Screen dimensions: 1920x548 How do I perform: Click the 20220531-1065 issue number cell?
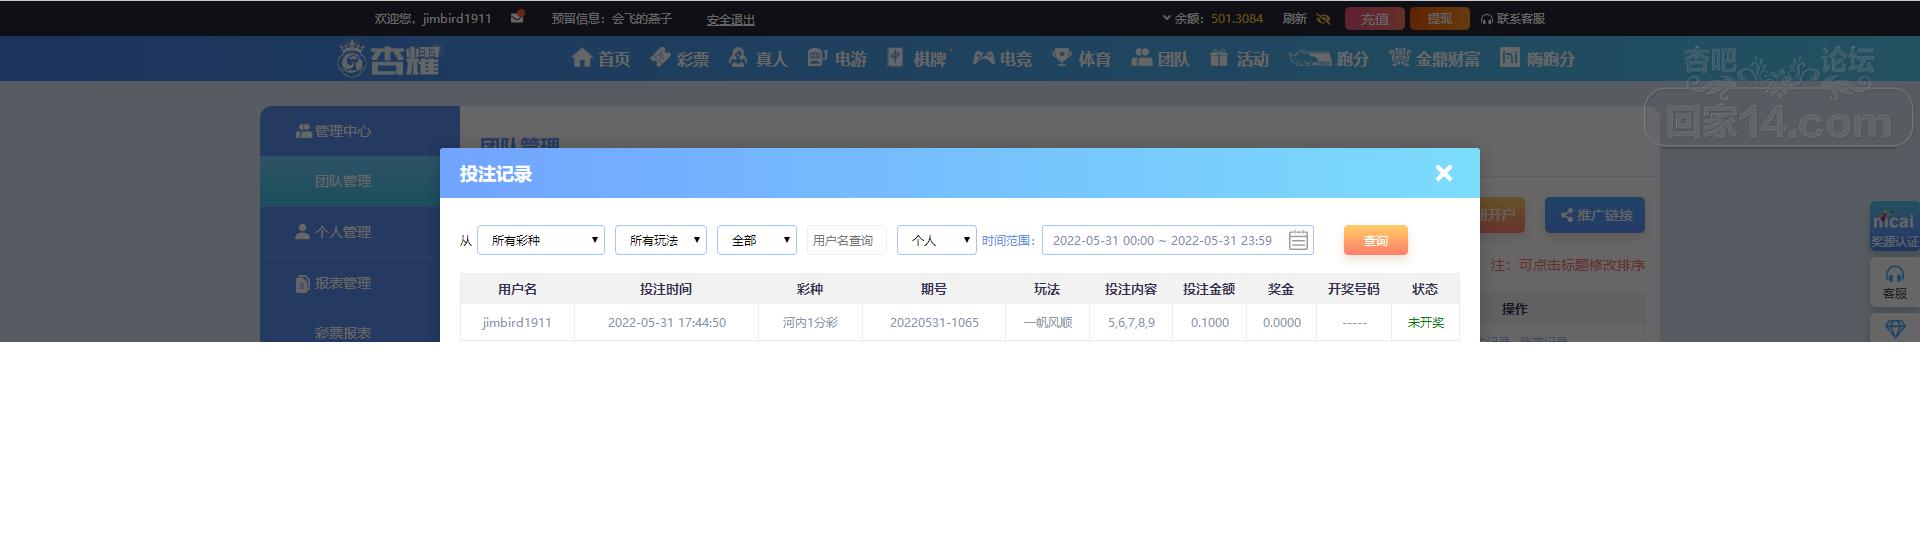pyautogui.click(x=934, y=322)
